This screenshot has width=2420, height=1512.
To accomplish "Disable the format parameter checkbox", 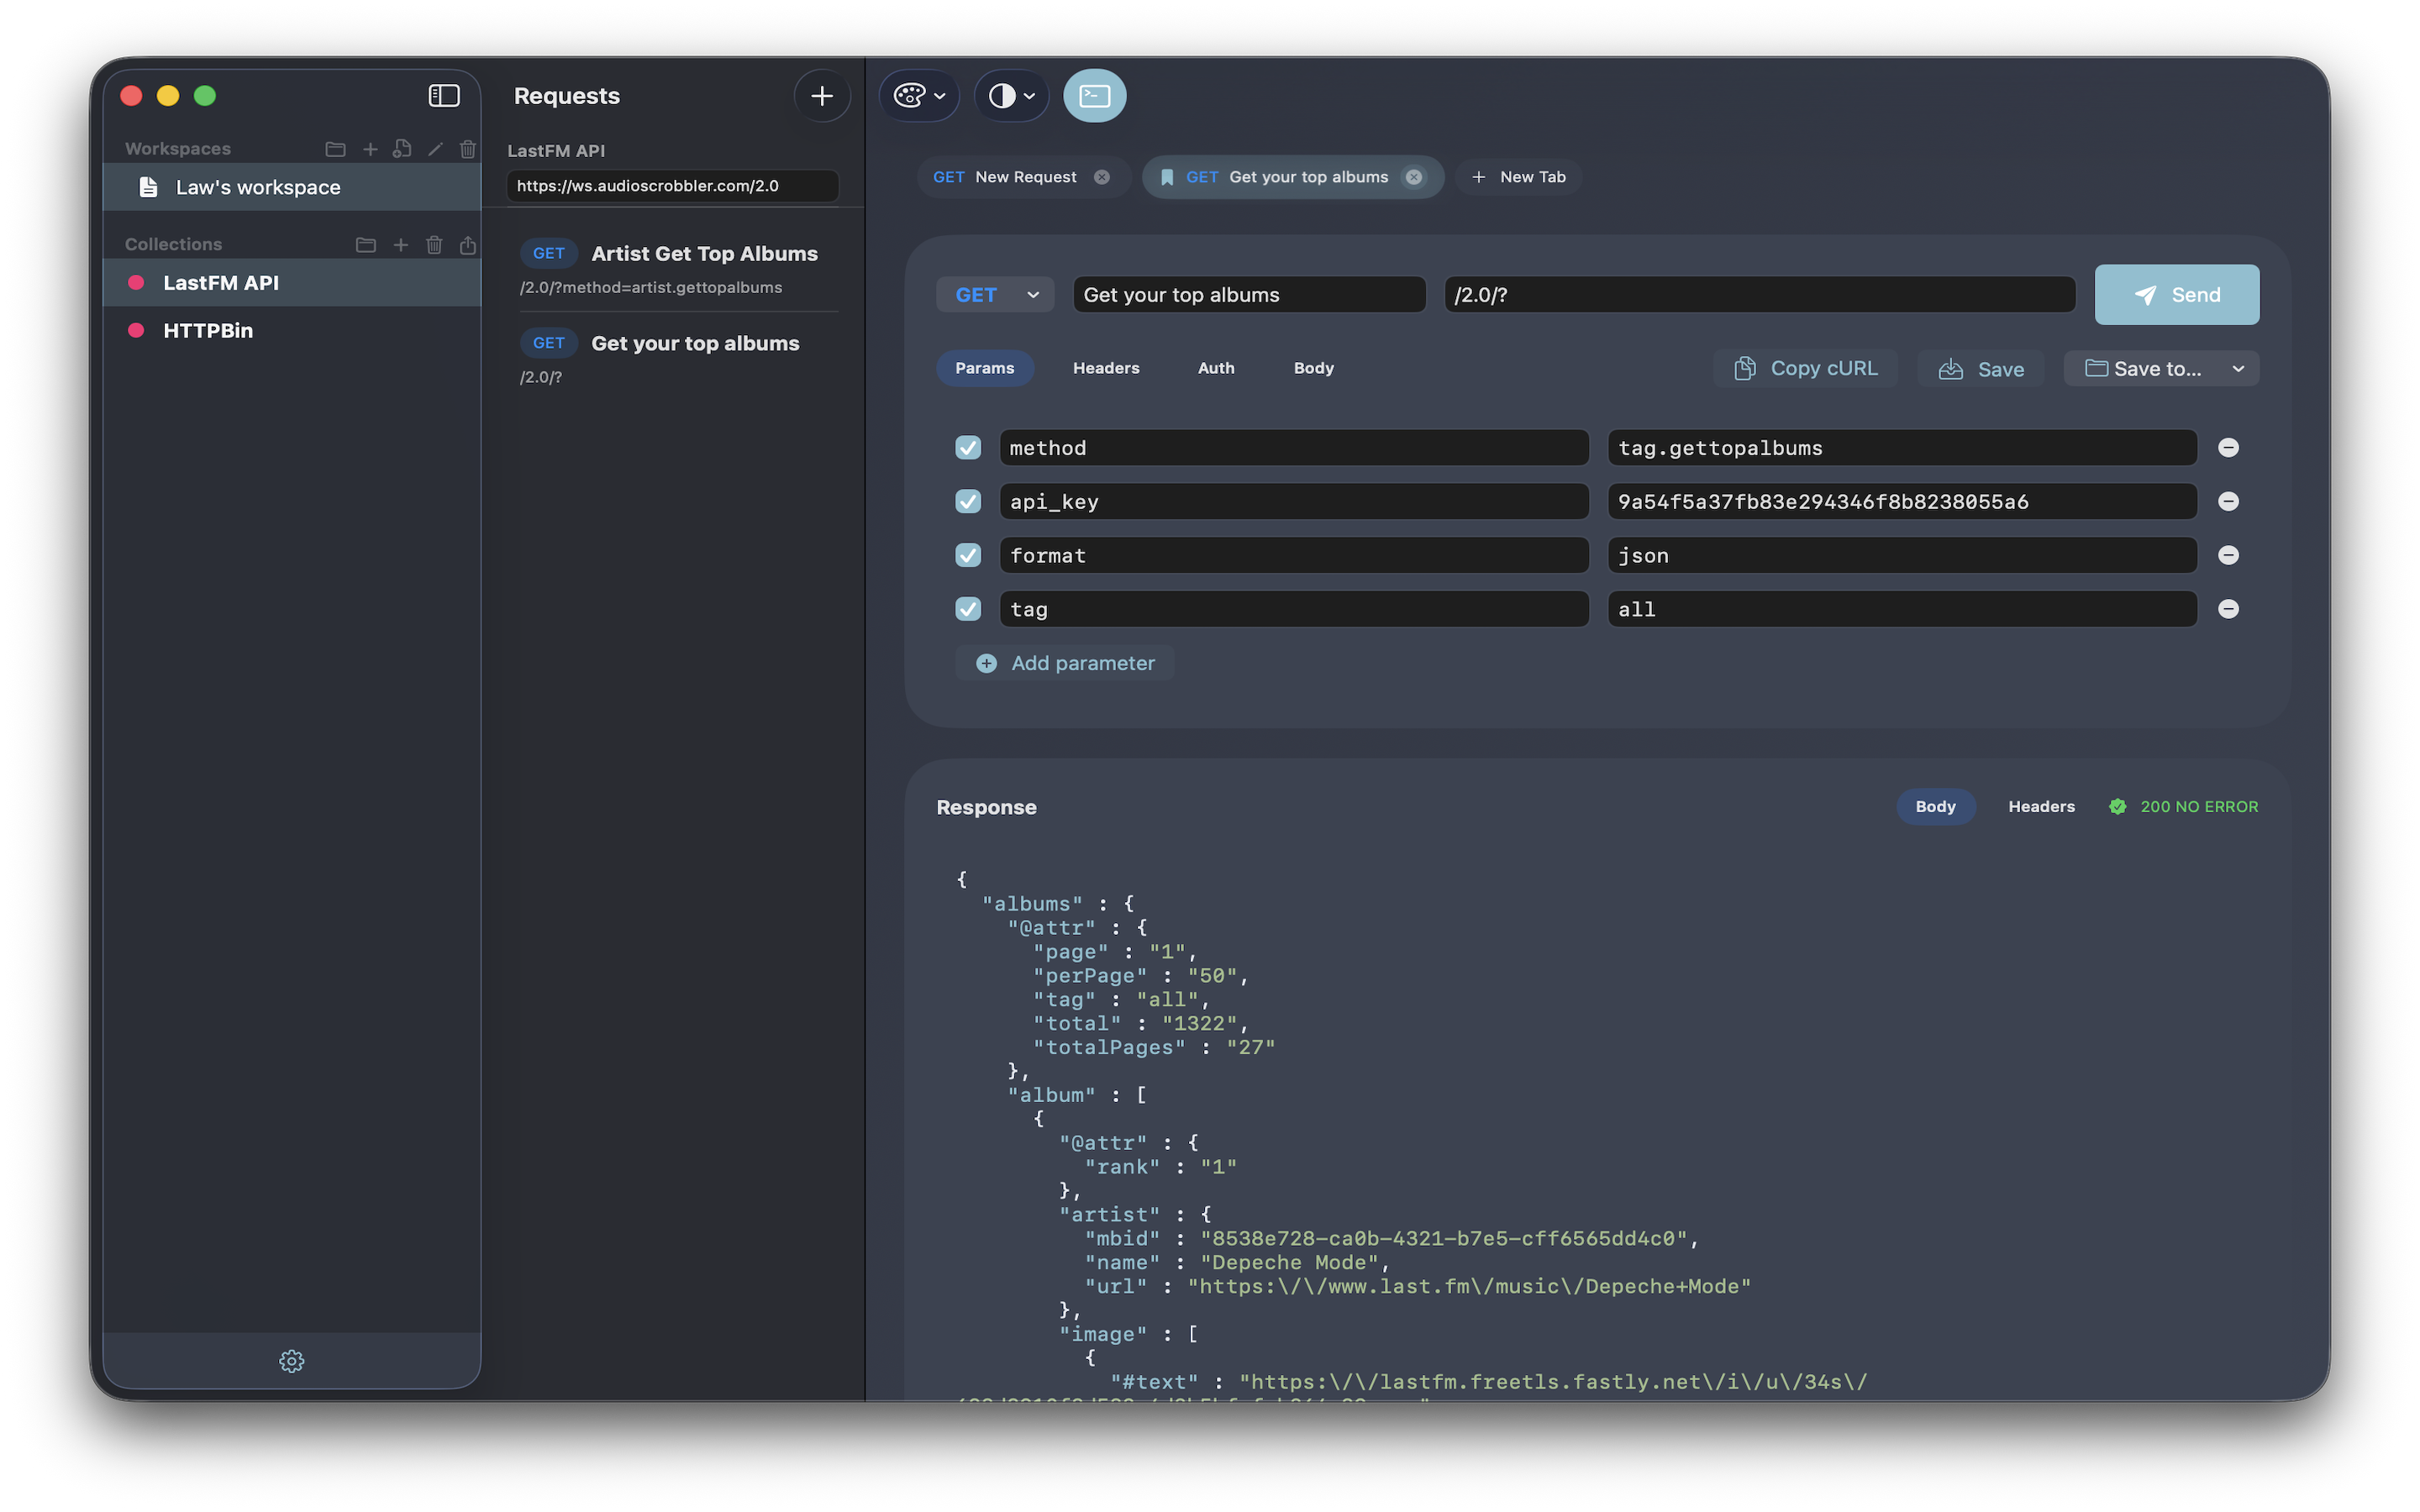I will tap(967, 555).
